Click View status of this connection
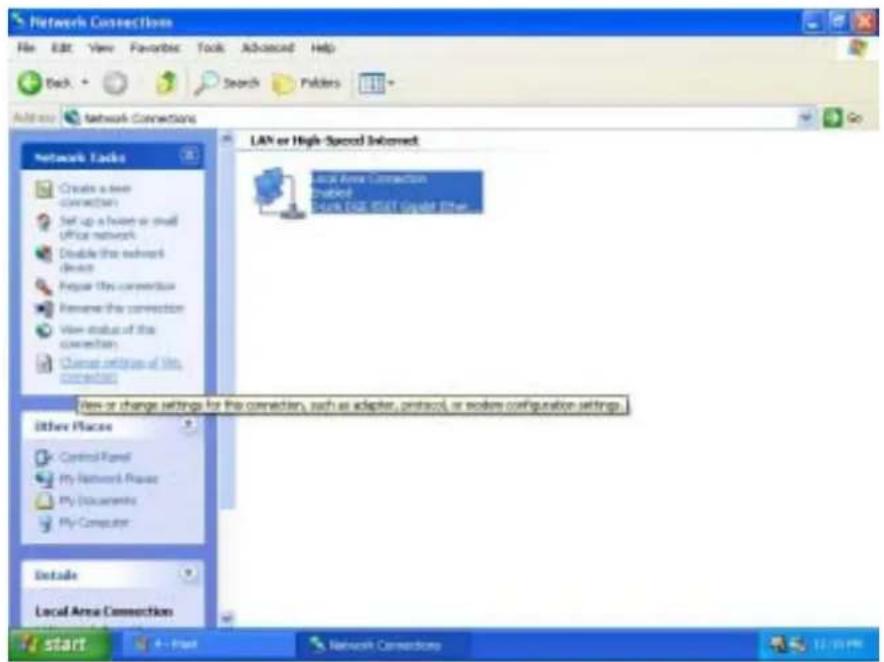This screenshot has width=884, height=662. pyautogui.click(x=107, y=336)
